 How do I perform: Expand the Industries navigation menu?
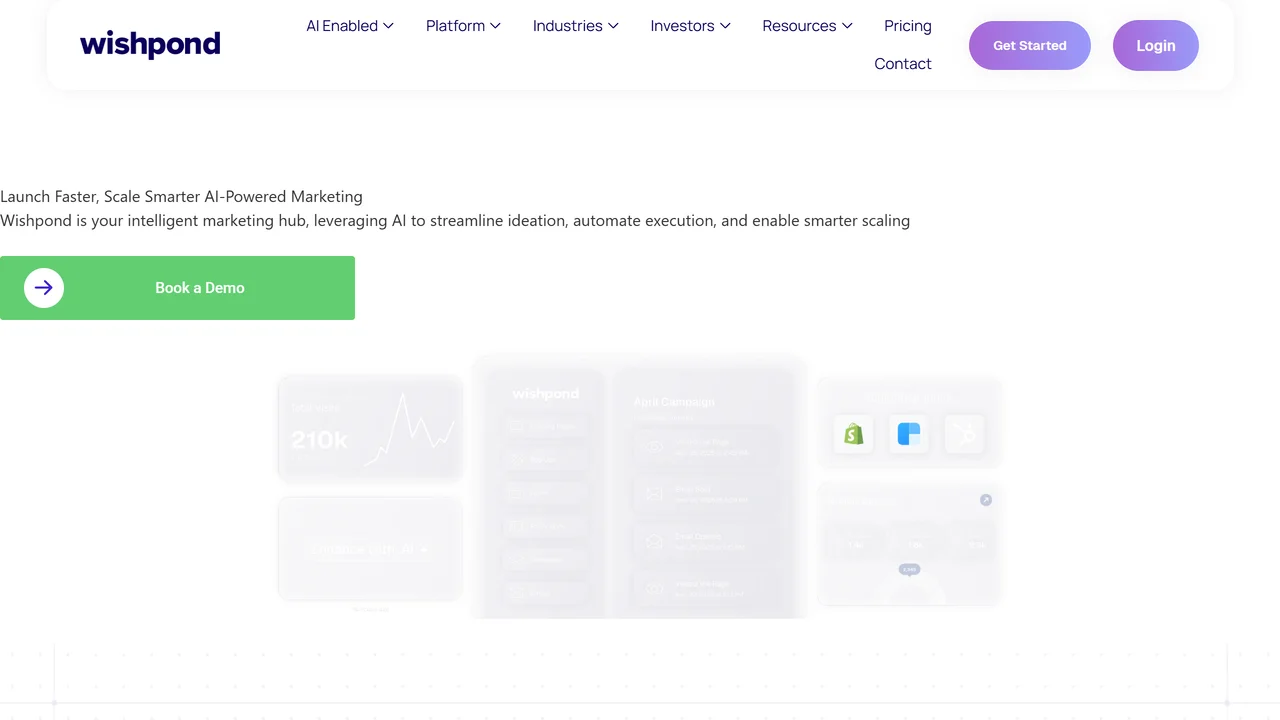[576, 26]
